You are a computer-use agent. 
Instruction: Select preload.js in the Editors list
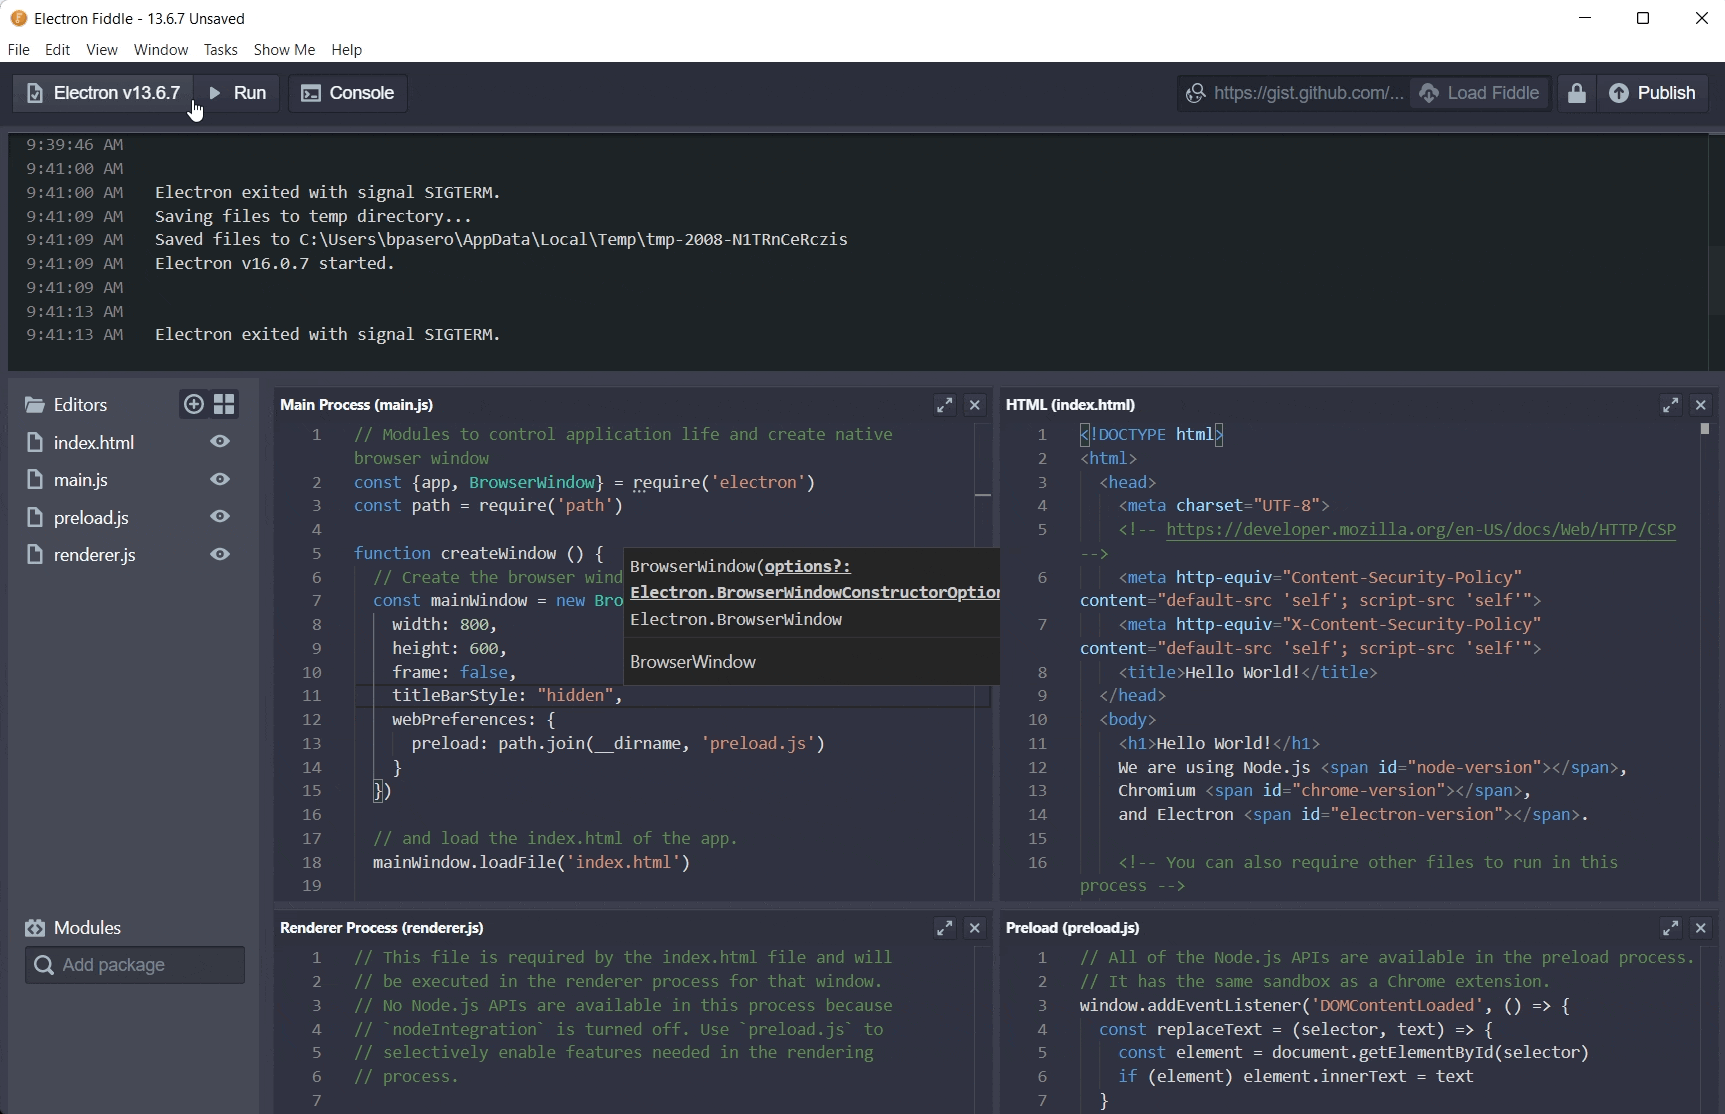(91, 517)
